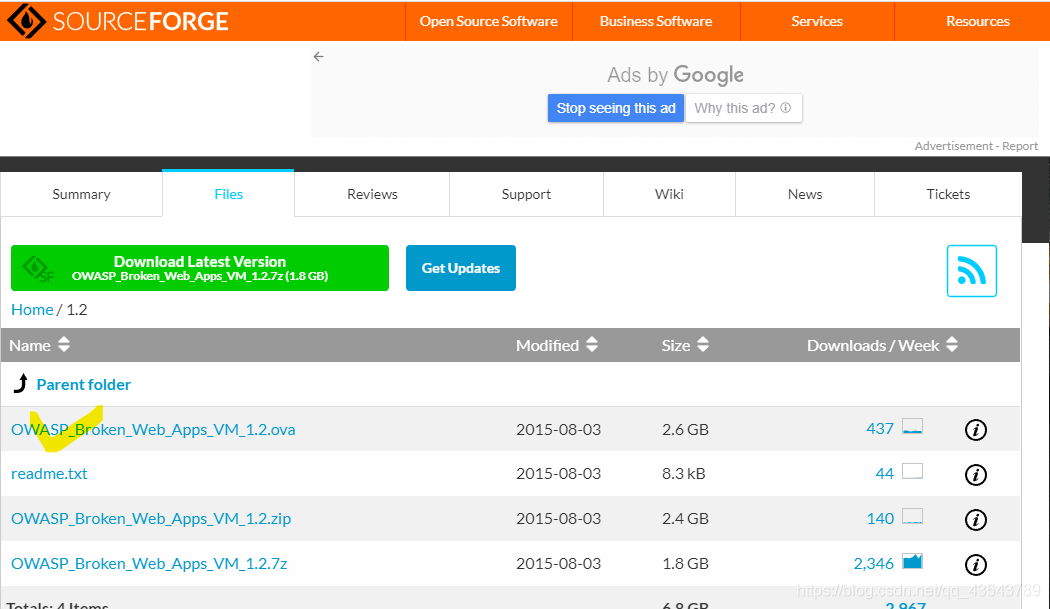Open the Wiki tab

(669, 194)
